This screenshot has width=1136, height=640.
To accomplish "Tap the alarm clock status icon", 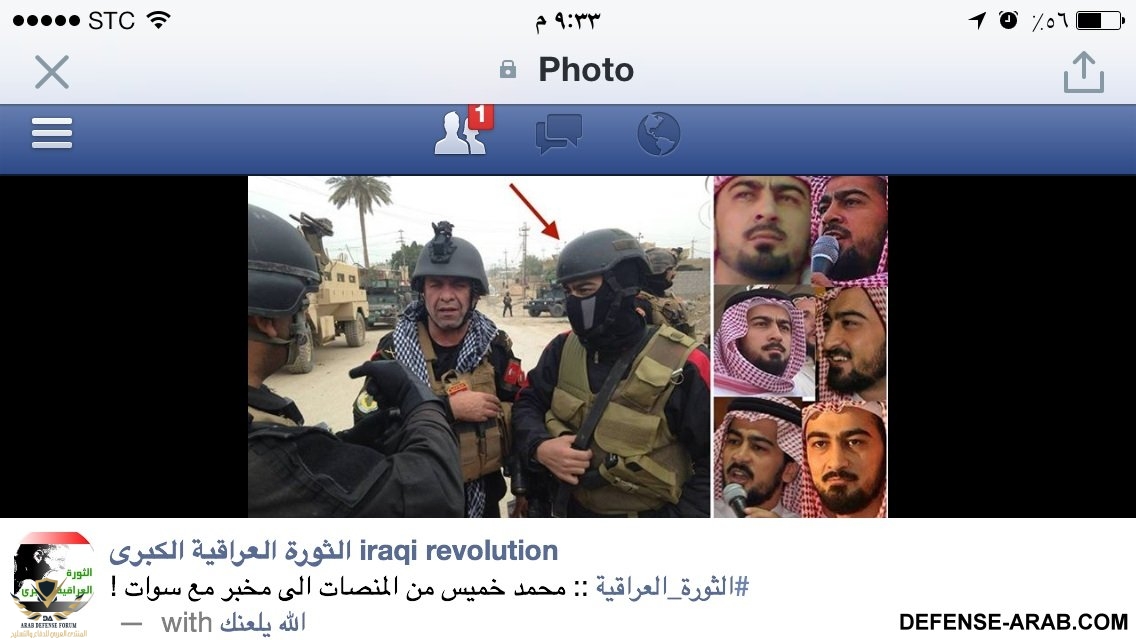I will click(1008, 20).
